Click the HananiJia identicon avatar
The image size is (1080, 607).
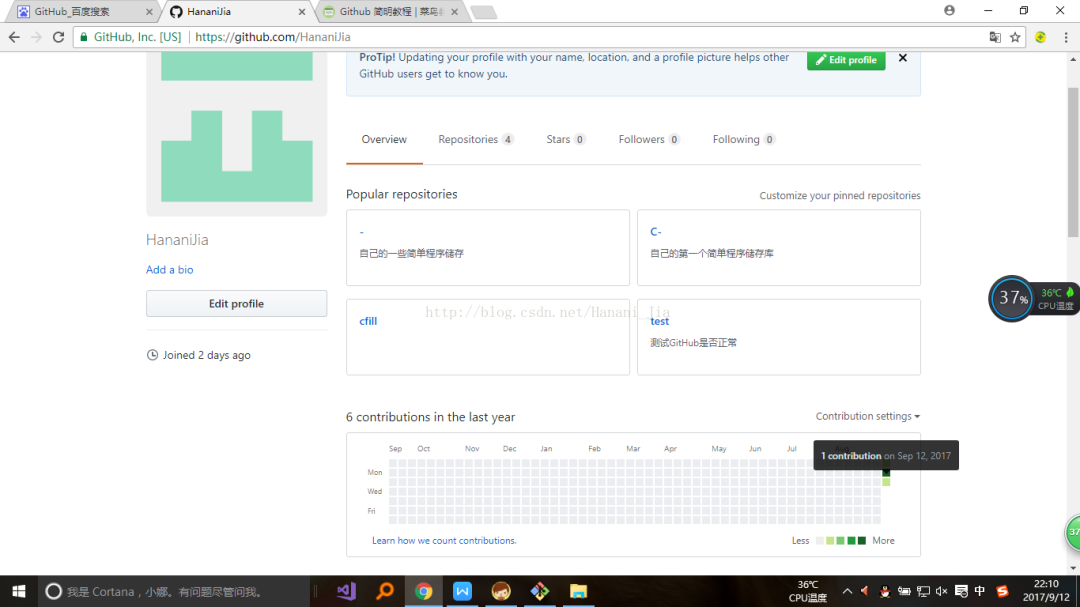click(x=236, y=134)
